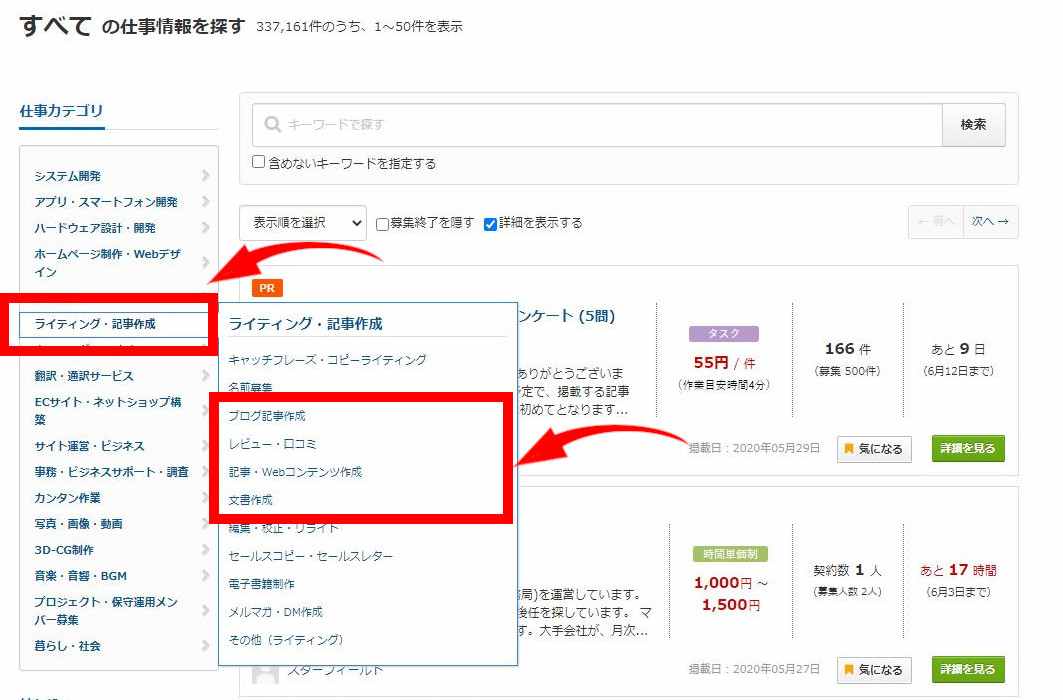Open the 表示順を選択 dropdown
Viewport: 1063px width, 700px height.
305,221
